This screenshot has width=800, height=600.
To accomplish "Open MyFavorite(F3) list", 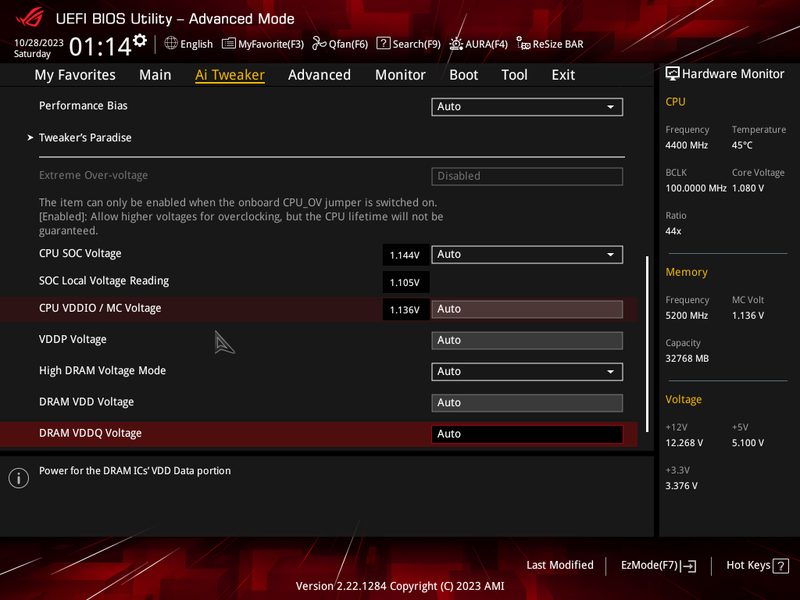I will [x=263, y=44].
